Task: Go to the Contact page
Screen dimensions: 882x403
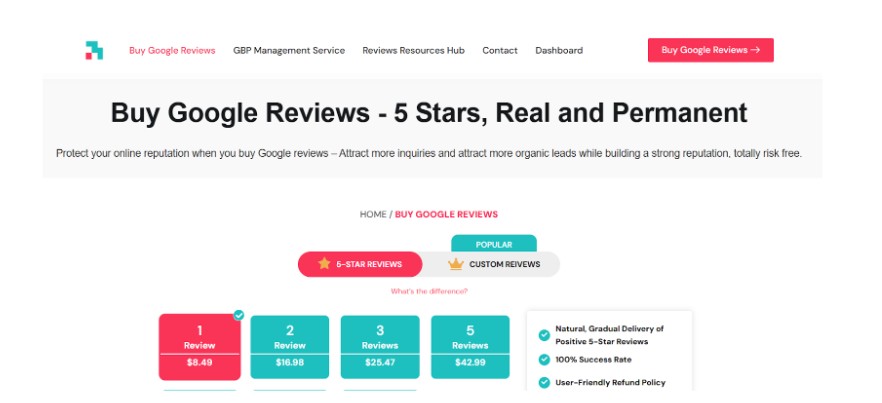Action: coord(500,50)
